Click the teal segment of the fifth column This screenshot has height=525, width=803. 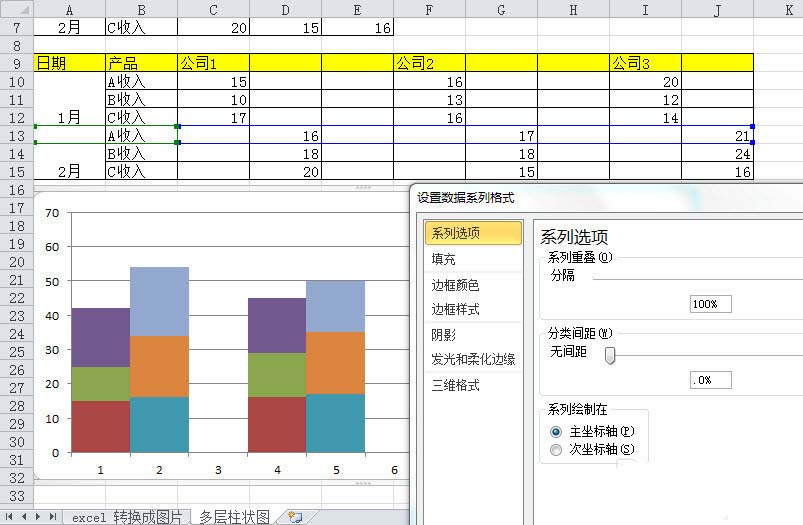[335, 423]
